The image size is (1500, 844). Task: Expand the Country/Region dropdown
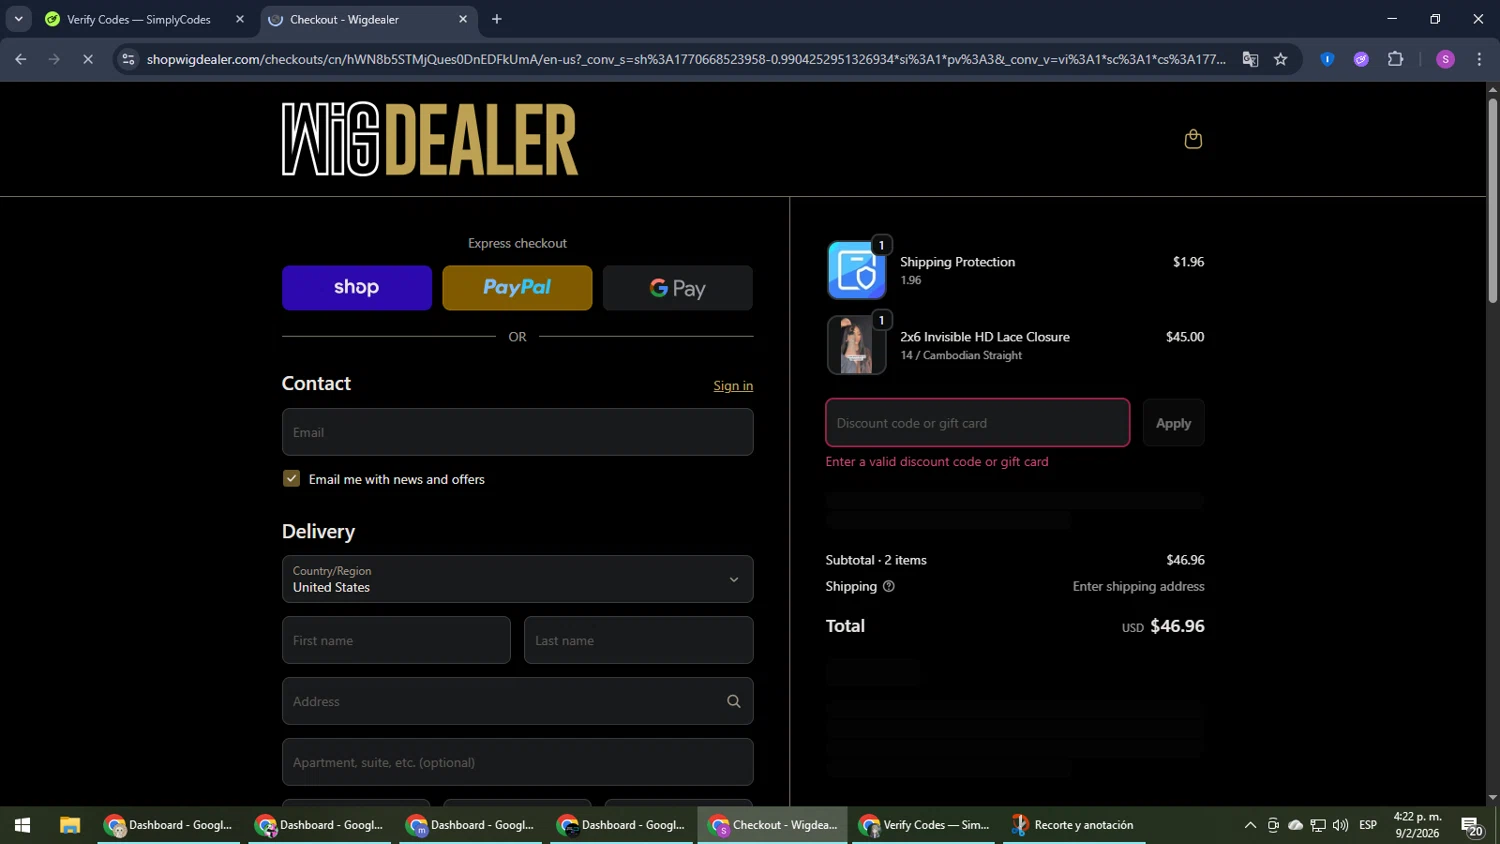coord(517,579)
